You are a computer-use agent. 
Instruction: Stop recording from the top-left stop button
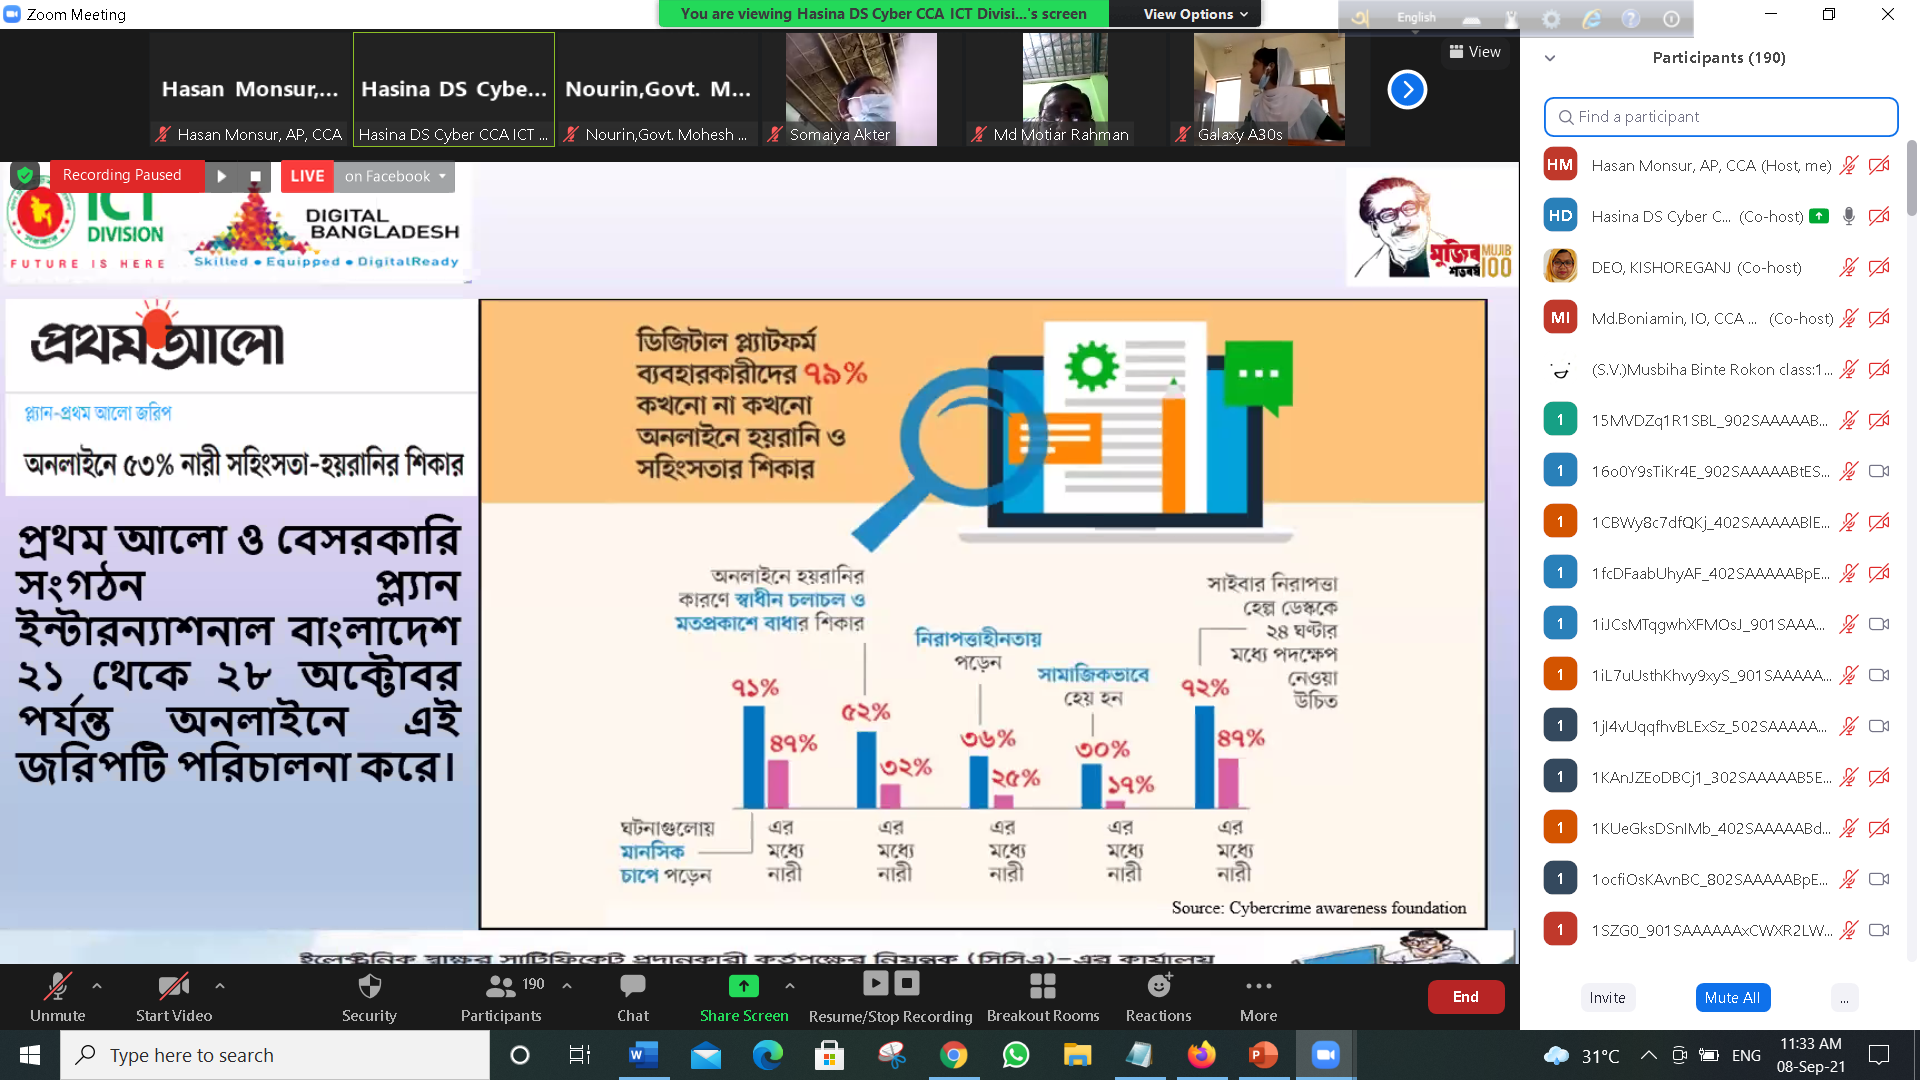pyautogui.click(x=255, y=176)
